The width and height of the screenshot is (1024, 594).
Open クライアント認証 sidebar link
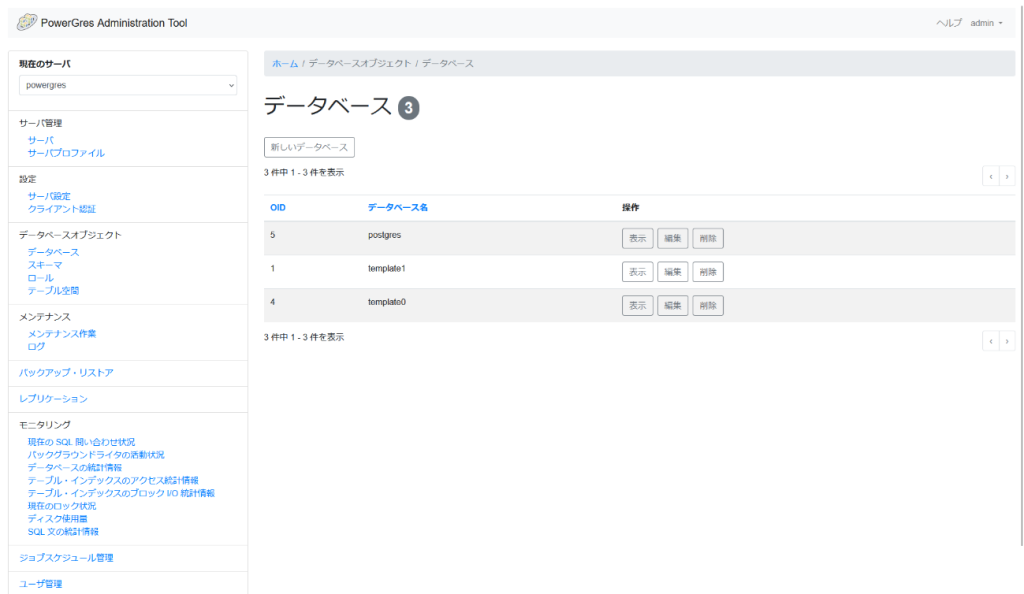61,209
